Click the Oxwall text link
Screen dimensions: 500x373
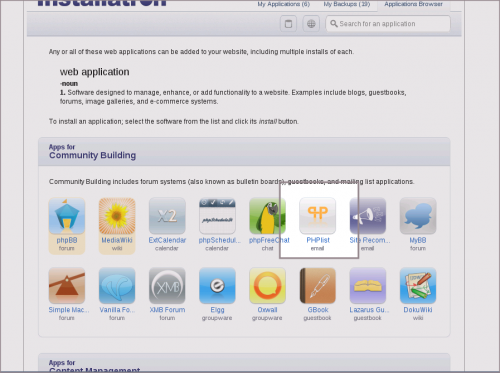click(x=267, y=310)
